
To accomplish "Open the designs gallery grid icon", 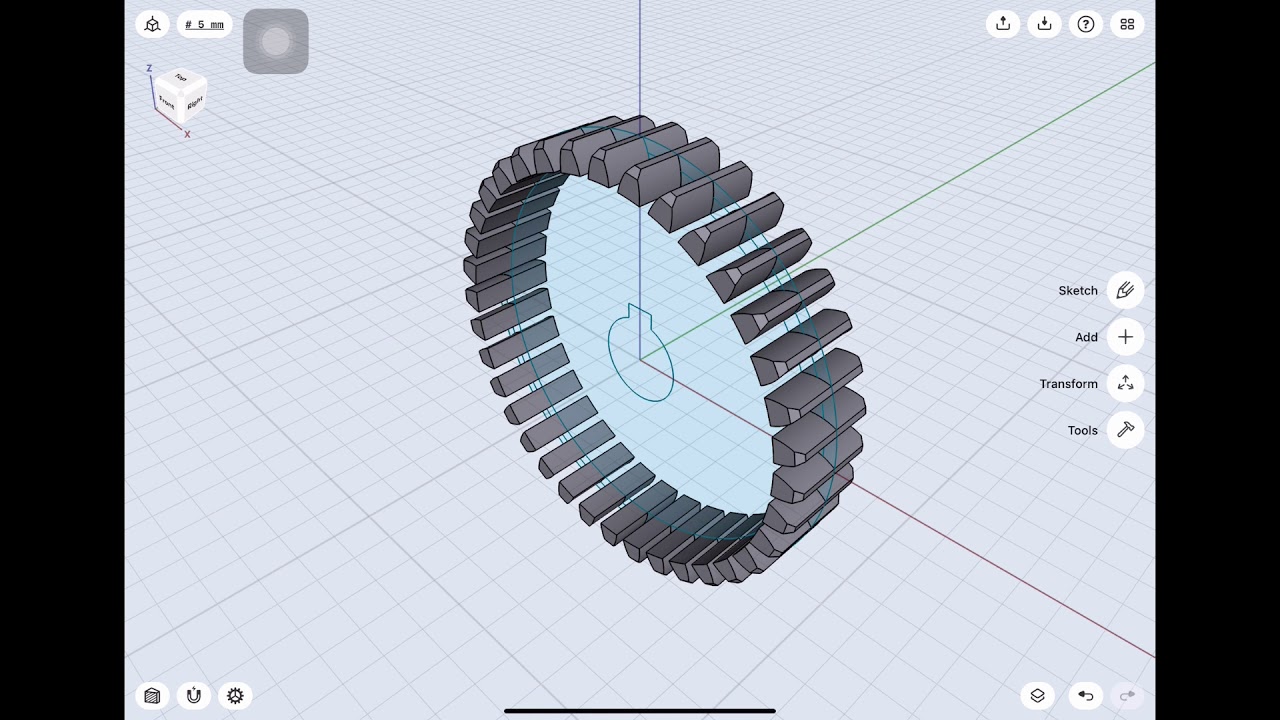I will click(1127, 24).
